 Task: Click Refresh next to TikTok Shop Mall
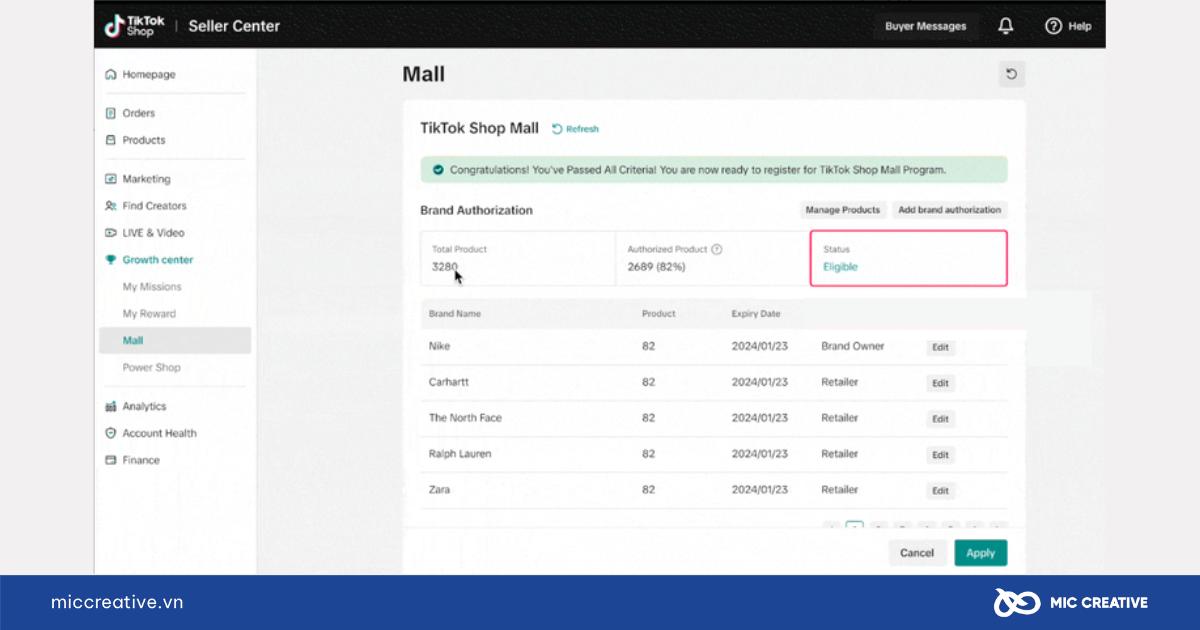[x=576, y=129]
